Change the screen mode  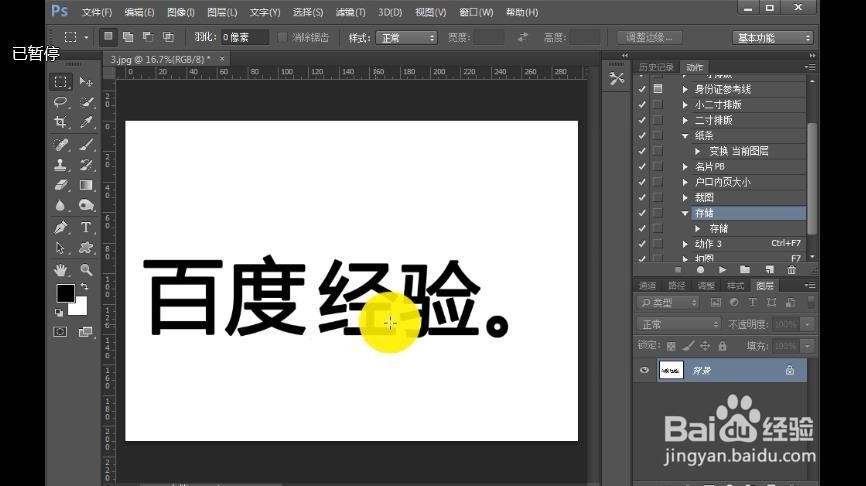tap(85, 332)
